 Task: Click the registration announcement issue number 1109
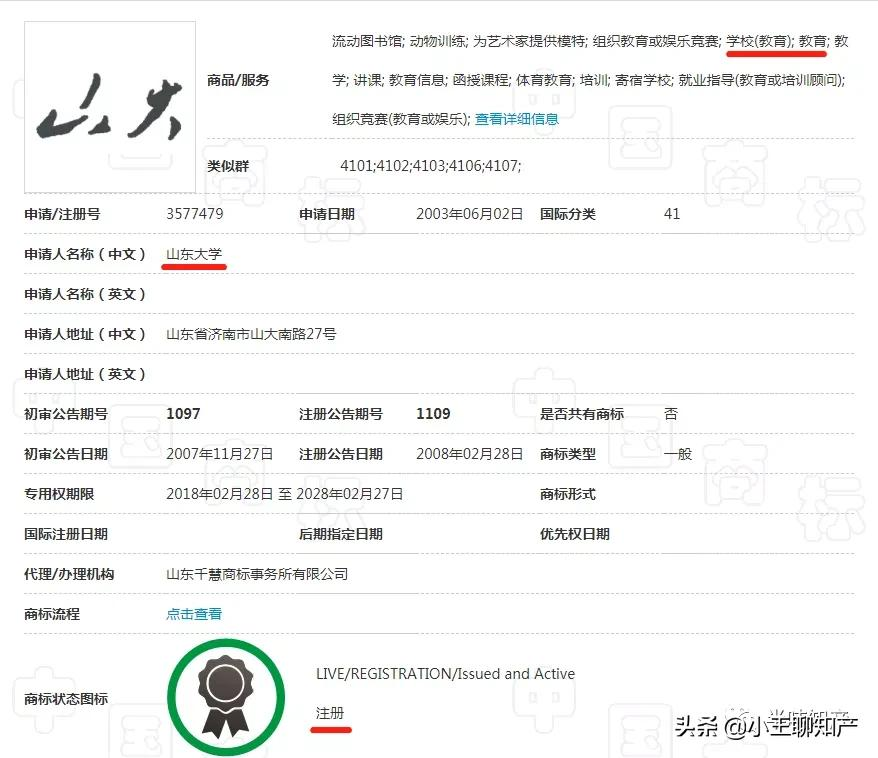[x=433, y=414]
